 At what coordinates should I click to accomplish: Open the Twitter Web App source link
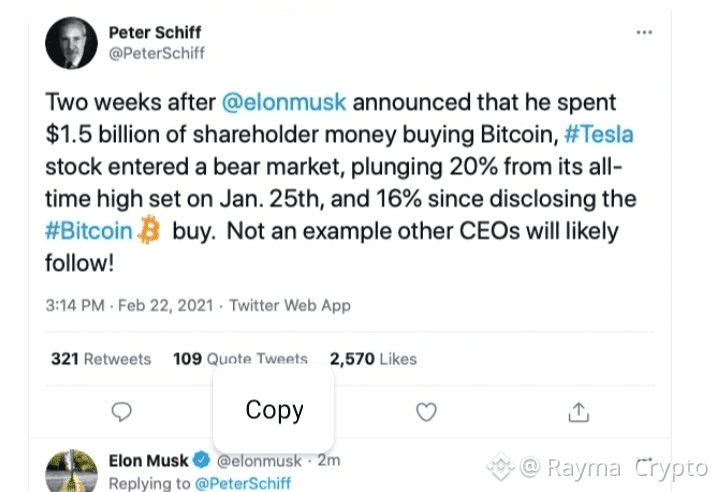point(290,306)
